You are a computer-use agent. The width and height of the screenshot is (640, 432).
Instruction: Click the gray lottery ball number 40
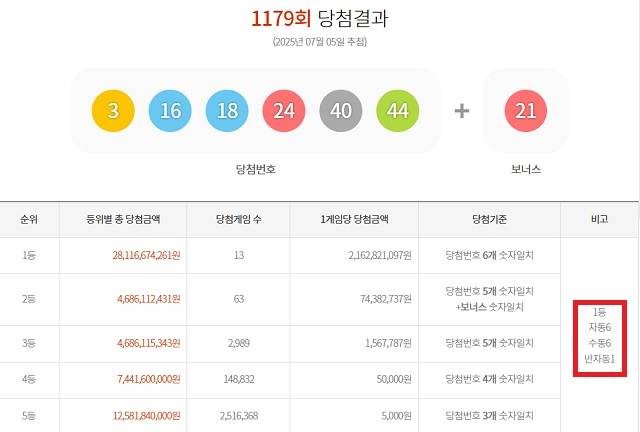pyautogui.click(x=341, y=111)
